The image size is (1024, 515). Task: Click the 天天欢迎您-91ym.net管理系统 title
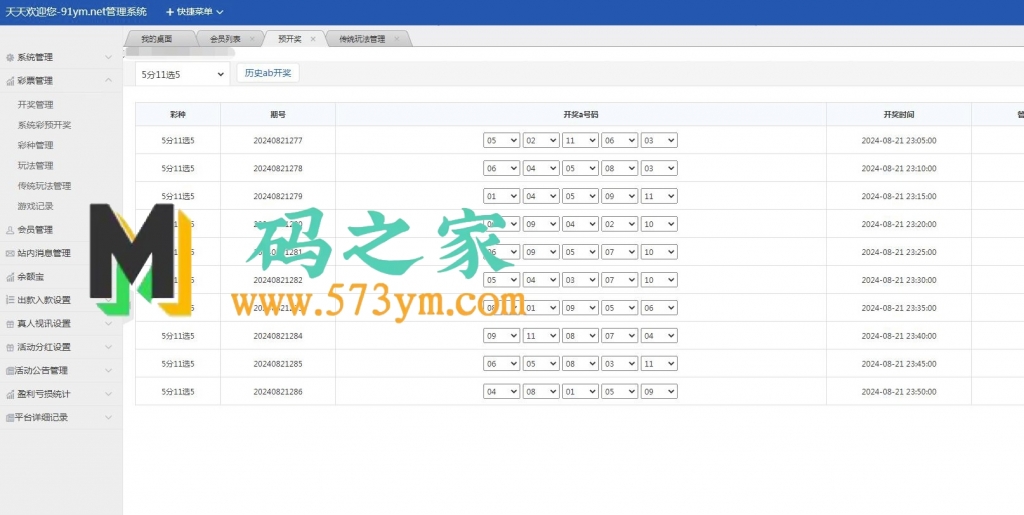pyautogui.click(x=76, y=12)
